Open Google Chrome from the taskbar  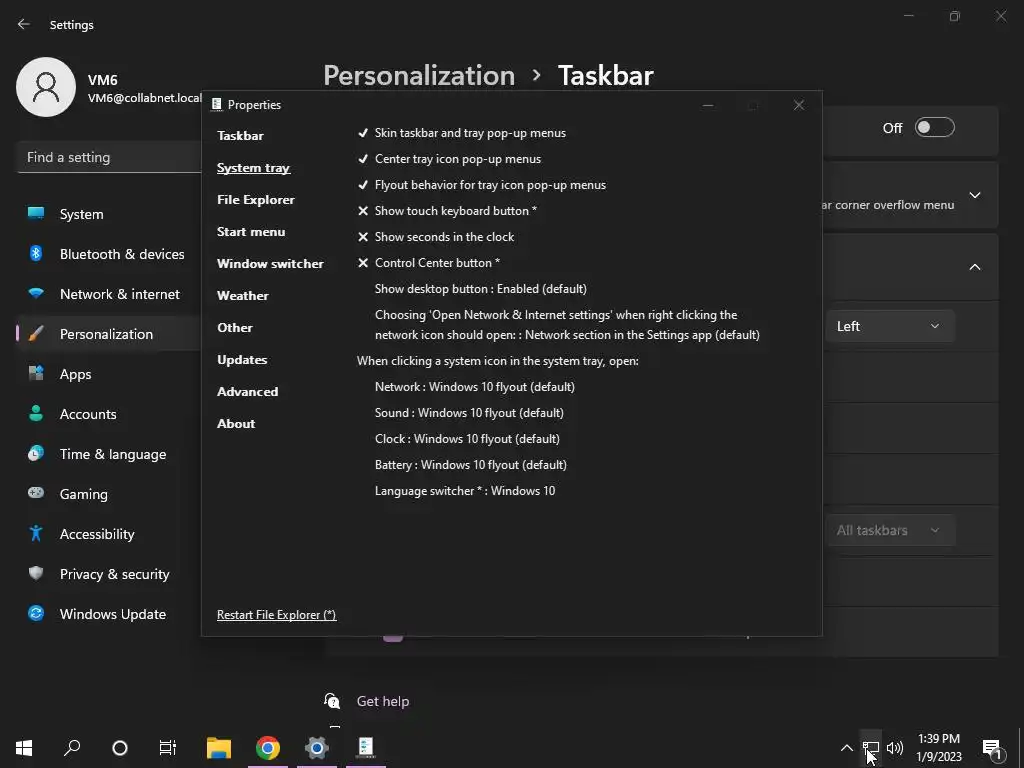pyautogui.click(x=268, y=748)
